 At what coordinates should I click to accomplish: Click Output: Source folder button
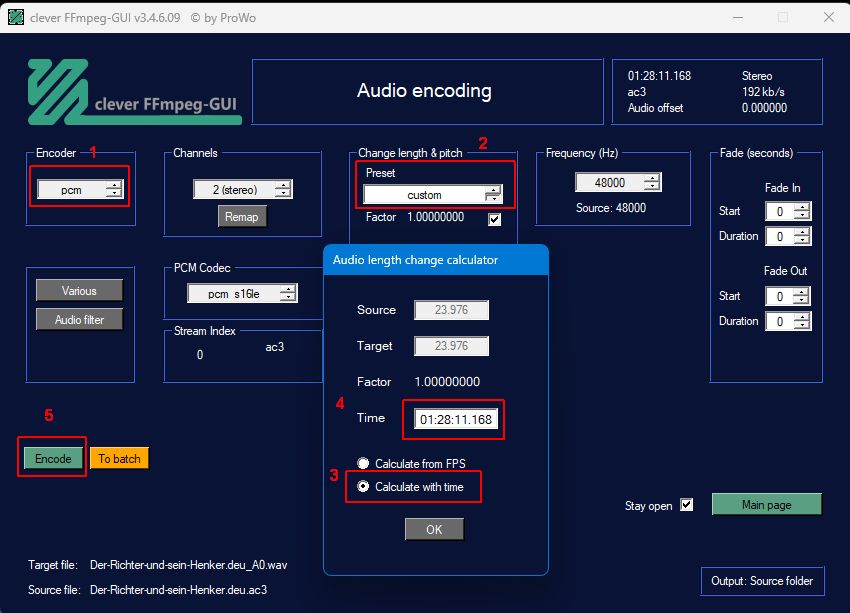[762, 581]
